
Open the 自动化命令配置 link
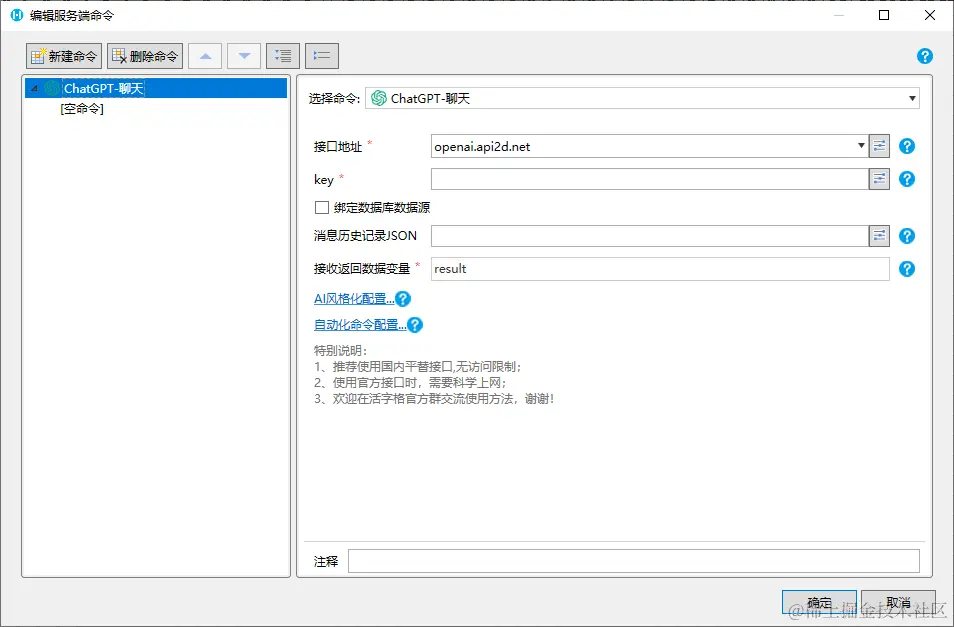(360, 325)
